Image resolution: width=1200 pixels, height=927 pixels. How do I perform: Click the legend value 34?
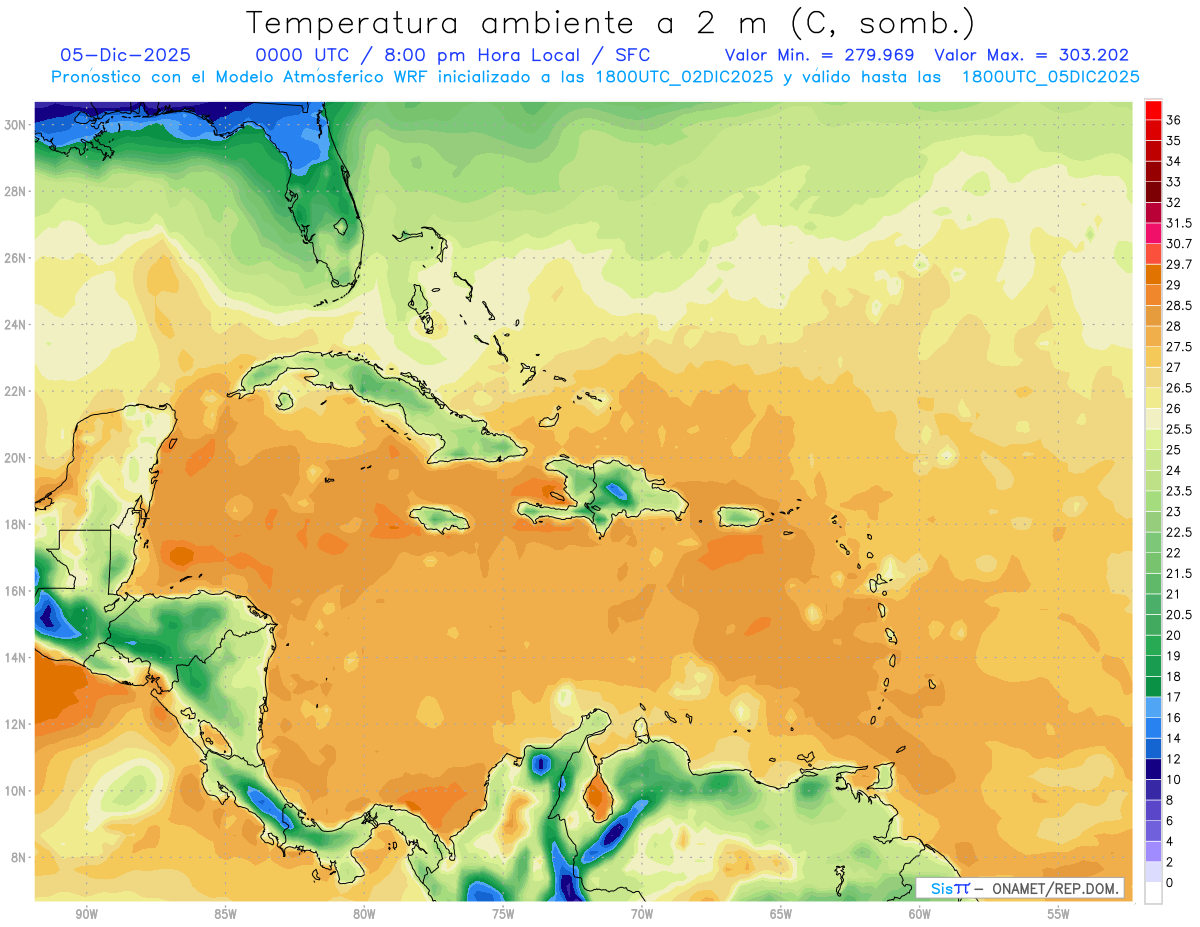1174,161
